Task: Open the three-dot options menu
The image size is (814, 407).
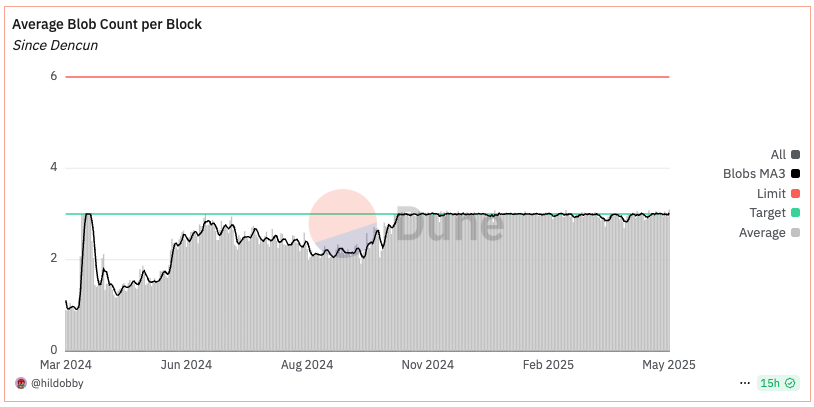Action: (x=744, y=384)
